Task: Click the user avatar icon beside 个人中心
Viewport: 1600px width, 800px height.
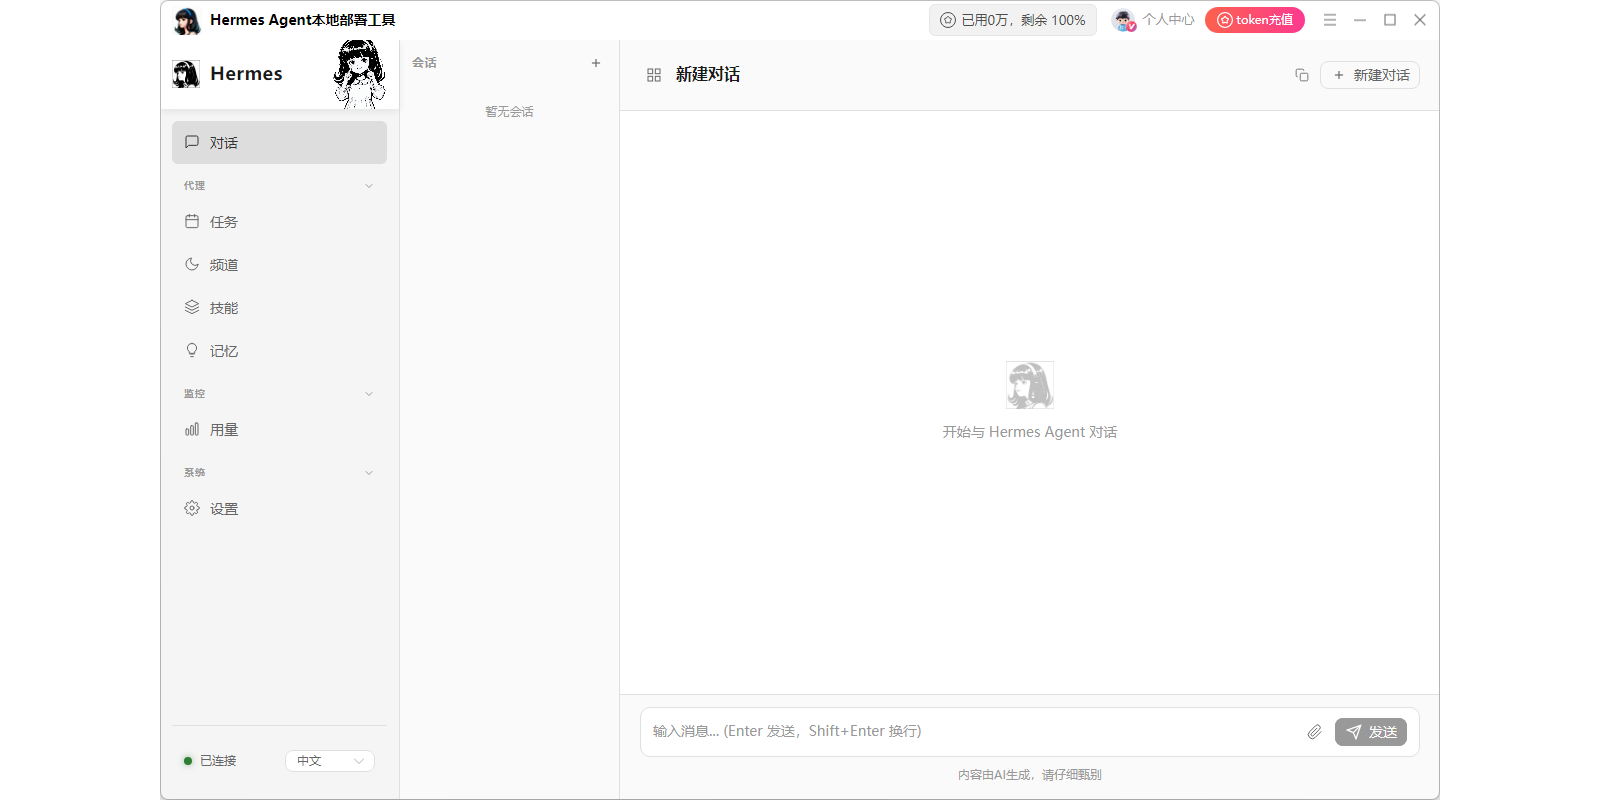Action: [1124, 20]
